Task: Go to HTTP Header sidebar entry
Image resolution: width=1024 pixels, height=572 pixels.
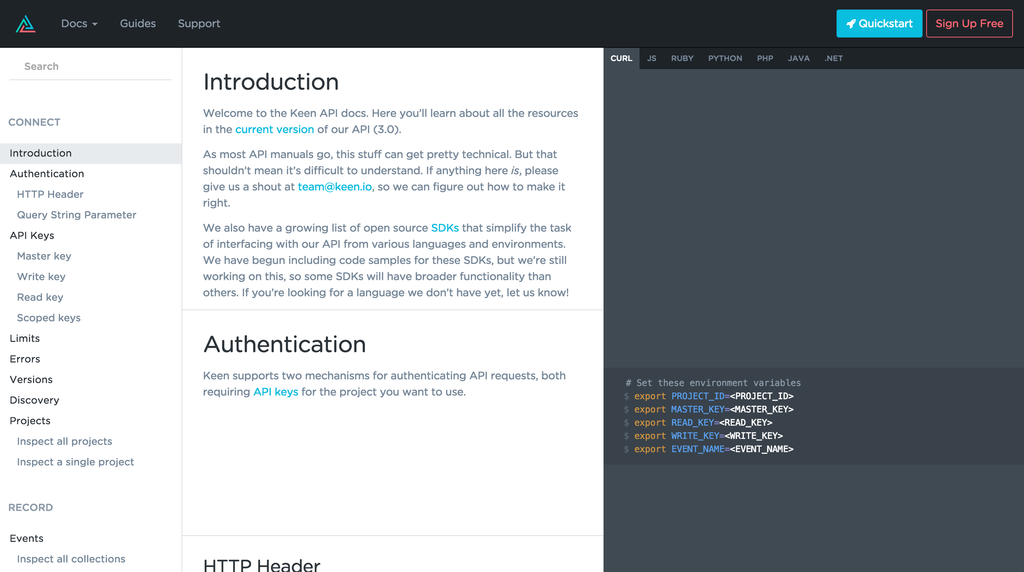Action: 50,195
